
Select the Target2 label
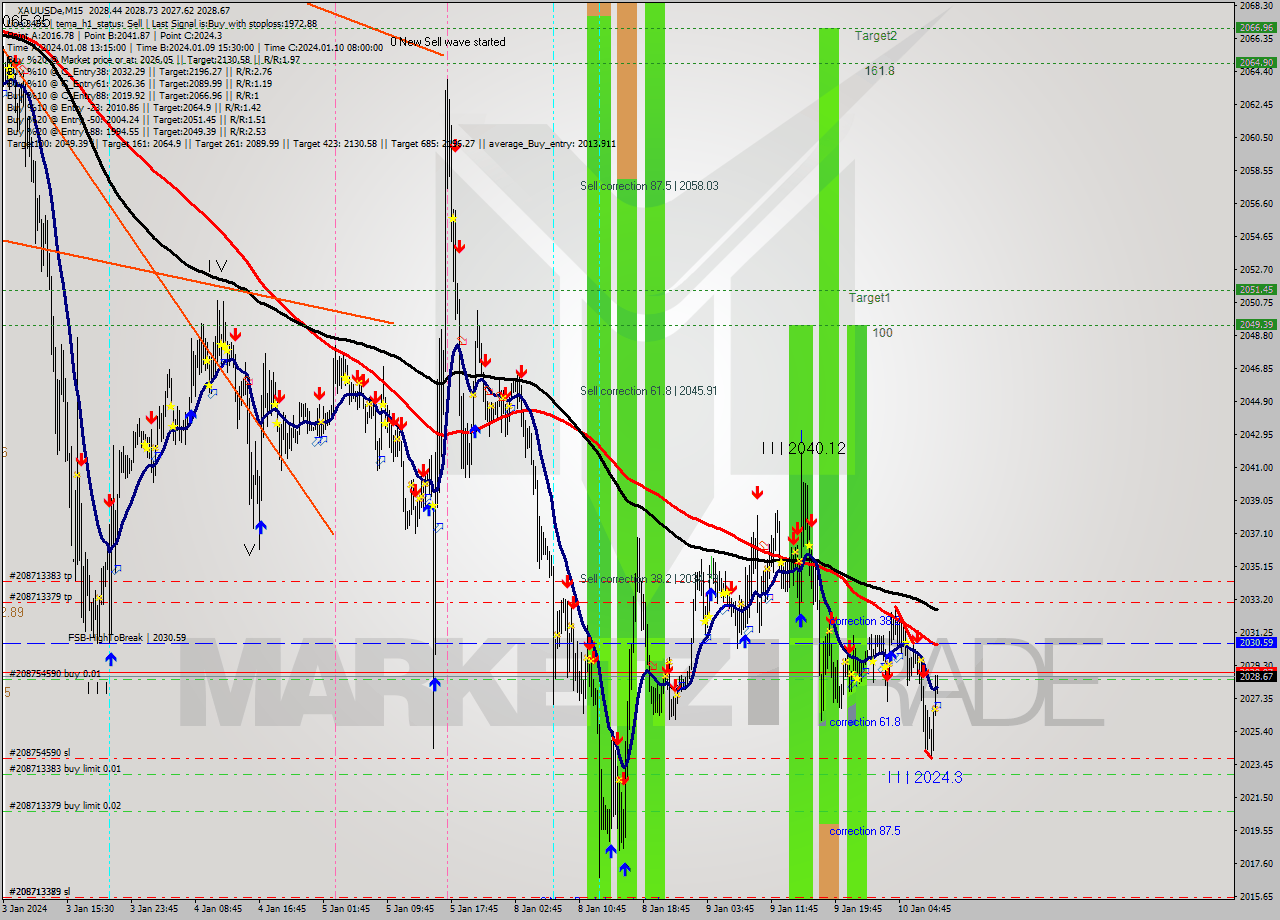[x=876, y=35]
